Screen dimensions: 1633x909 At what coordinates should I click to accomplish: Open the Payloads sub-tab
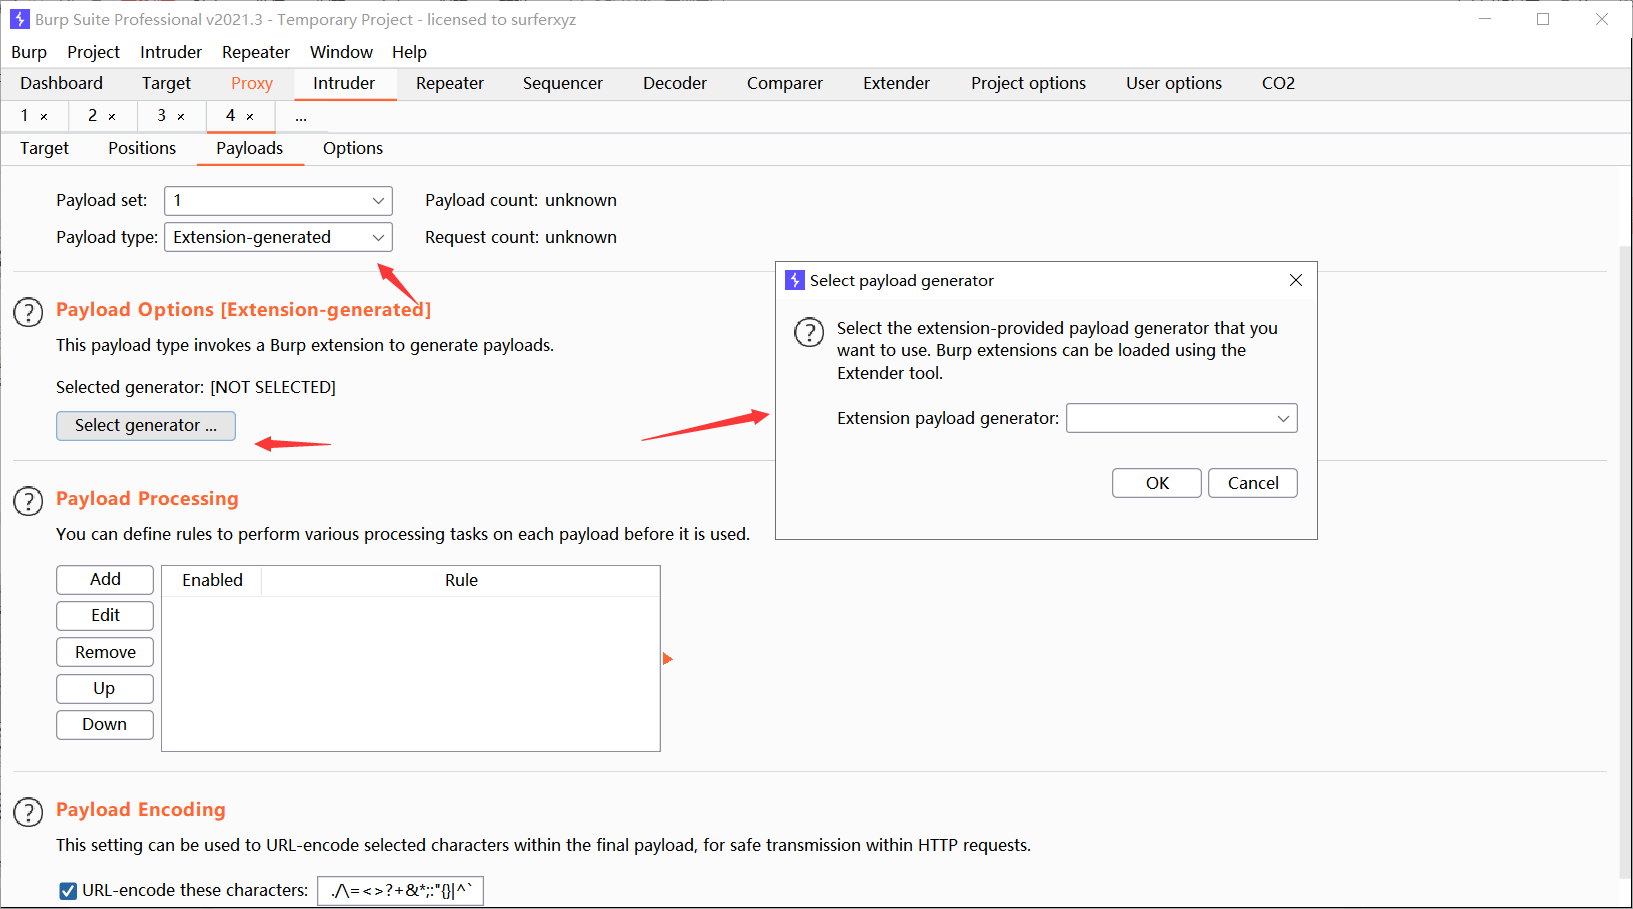(x=250, y=148)
